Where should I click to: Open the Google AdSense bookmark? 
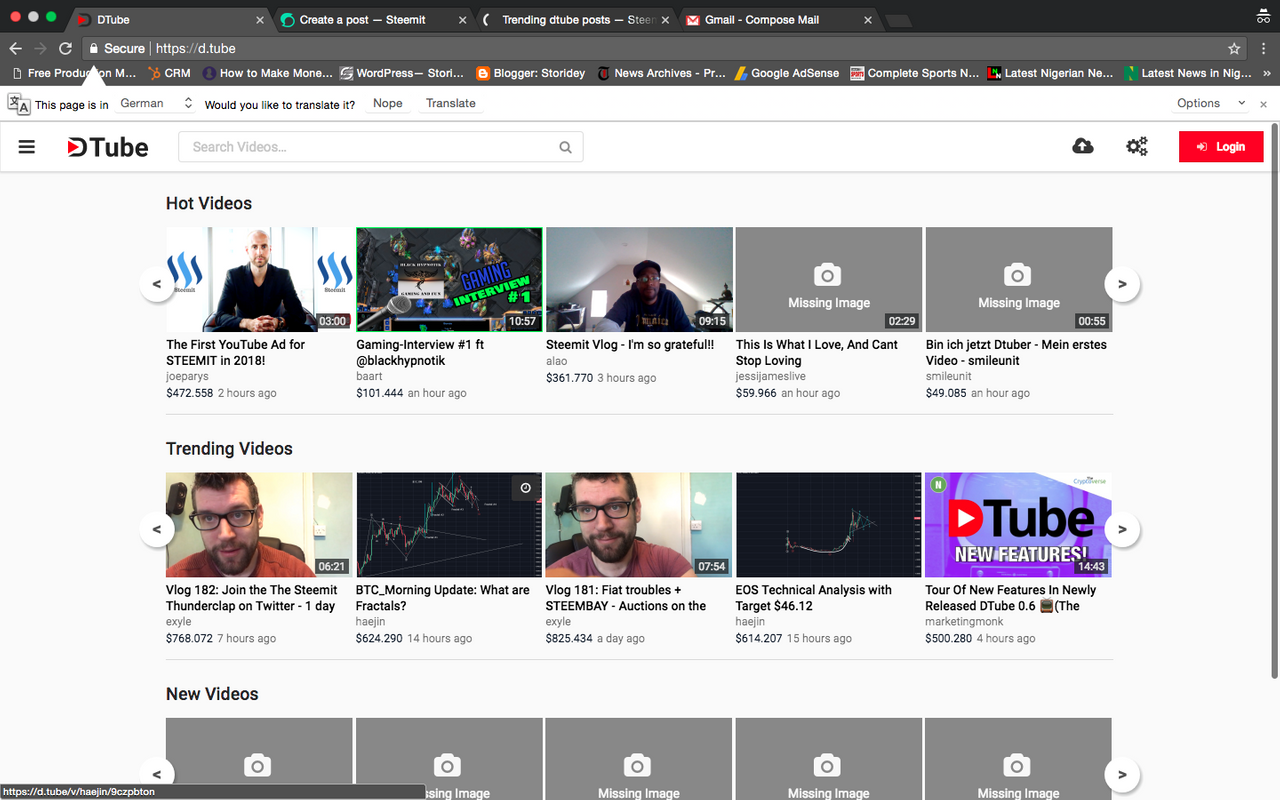click(x=786, y=73)
